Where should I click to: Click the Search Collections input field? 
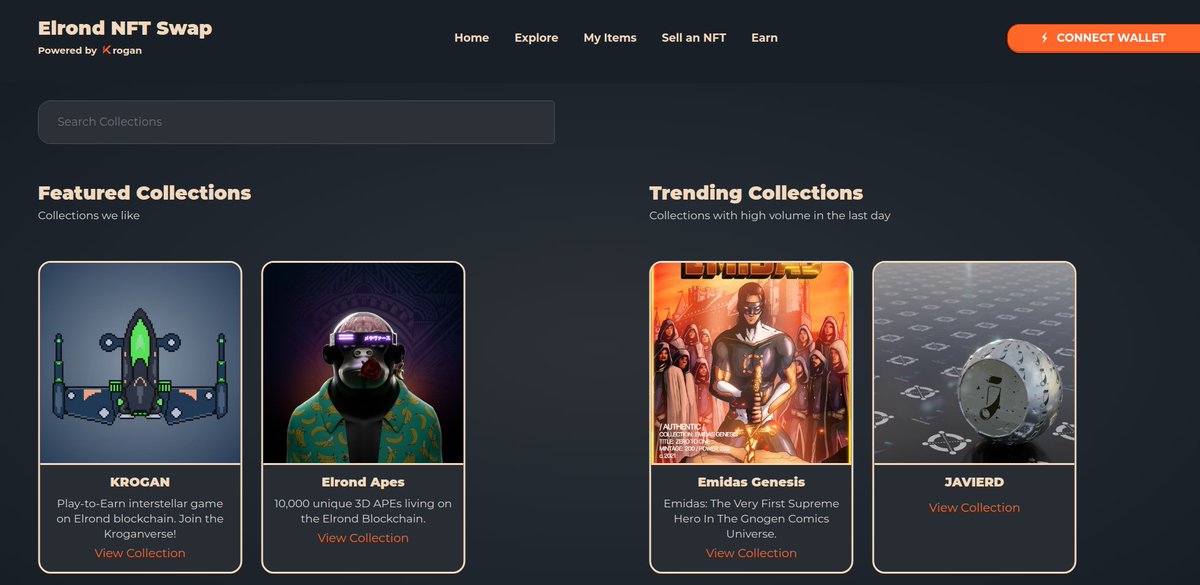[296, 122]
